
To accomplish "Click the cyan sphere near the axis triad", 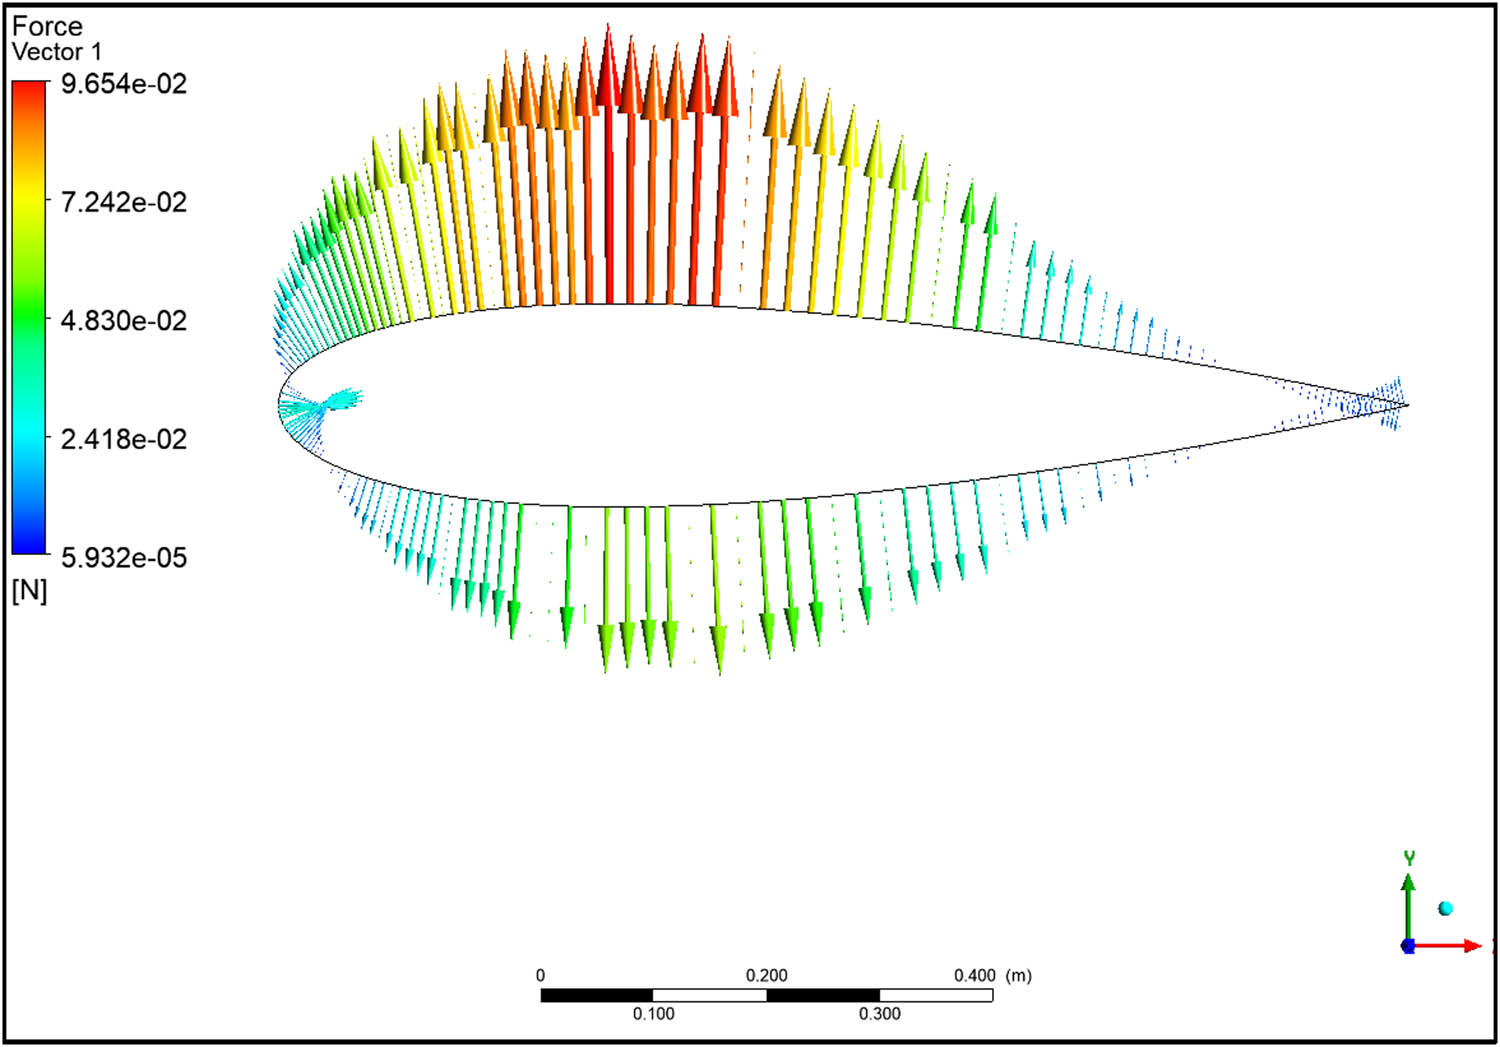I will click(1445, 908).
